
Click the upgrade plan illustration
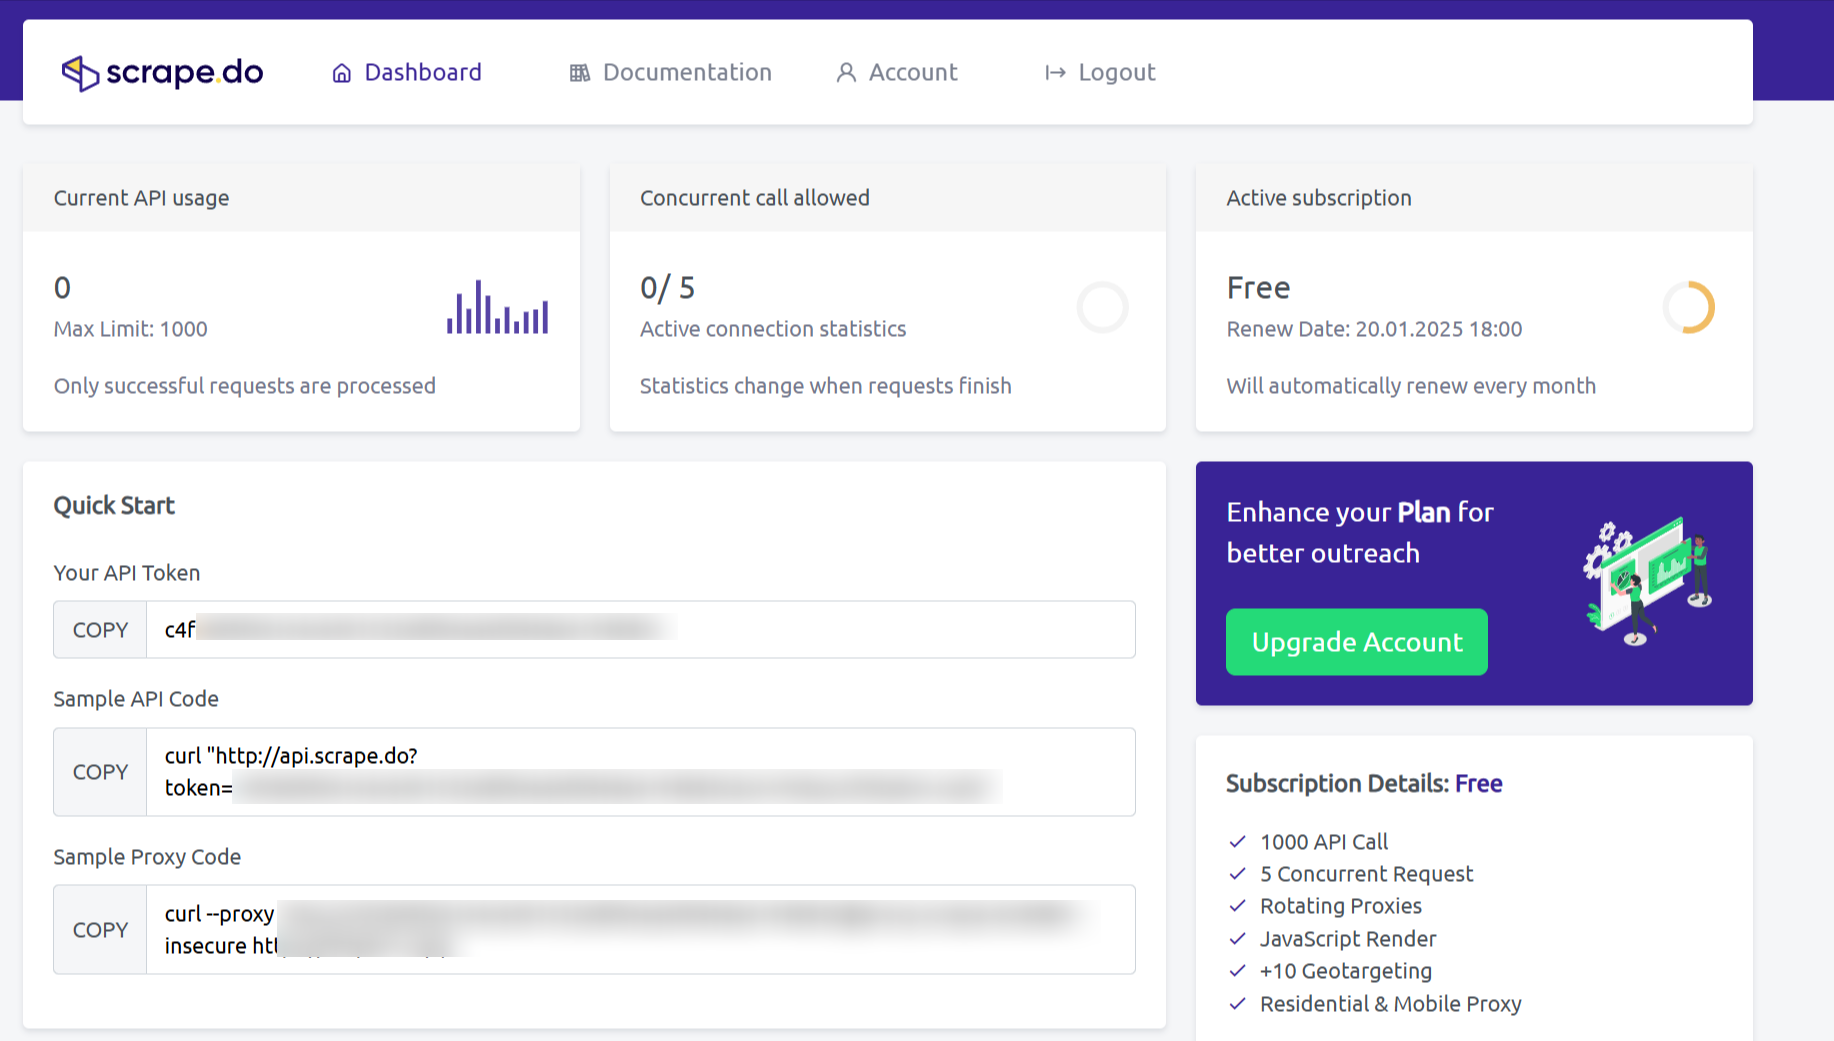[1647, 581]
